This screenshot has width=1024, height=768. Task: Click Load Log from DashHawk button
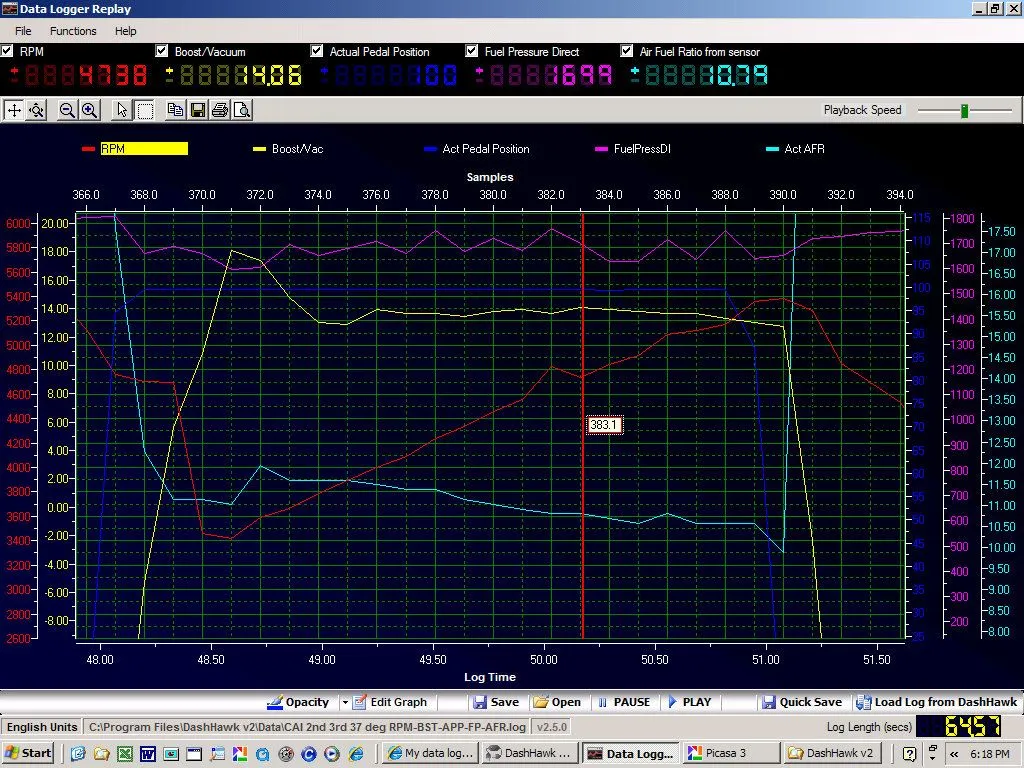tap(936, 702)
